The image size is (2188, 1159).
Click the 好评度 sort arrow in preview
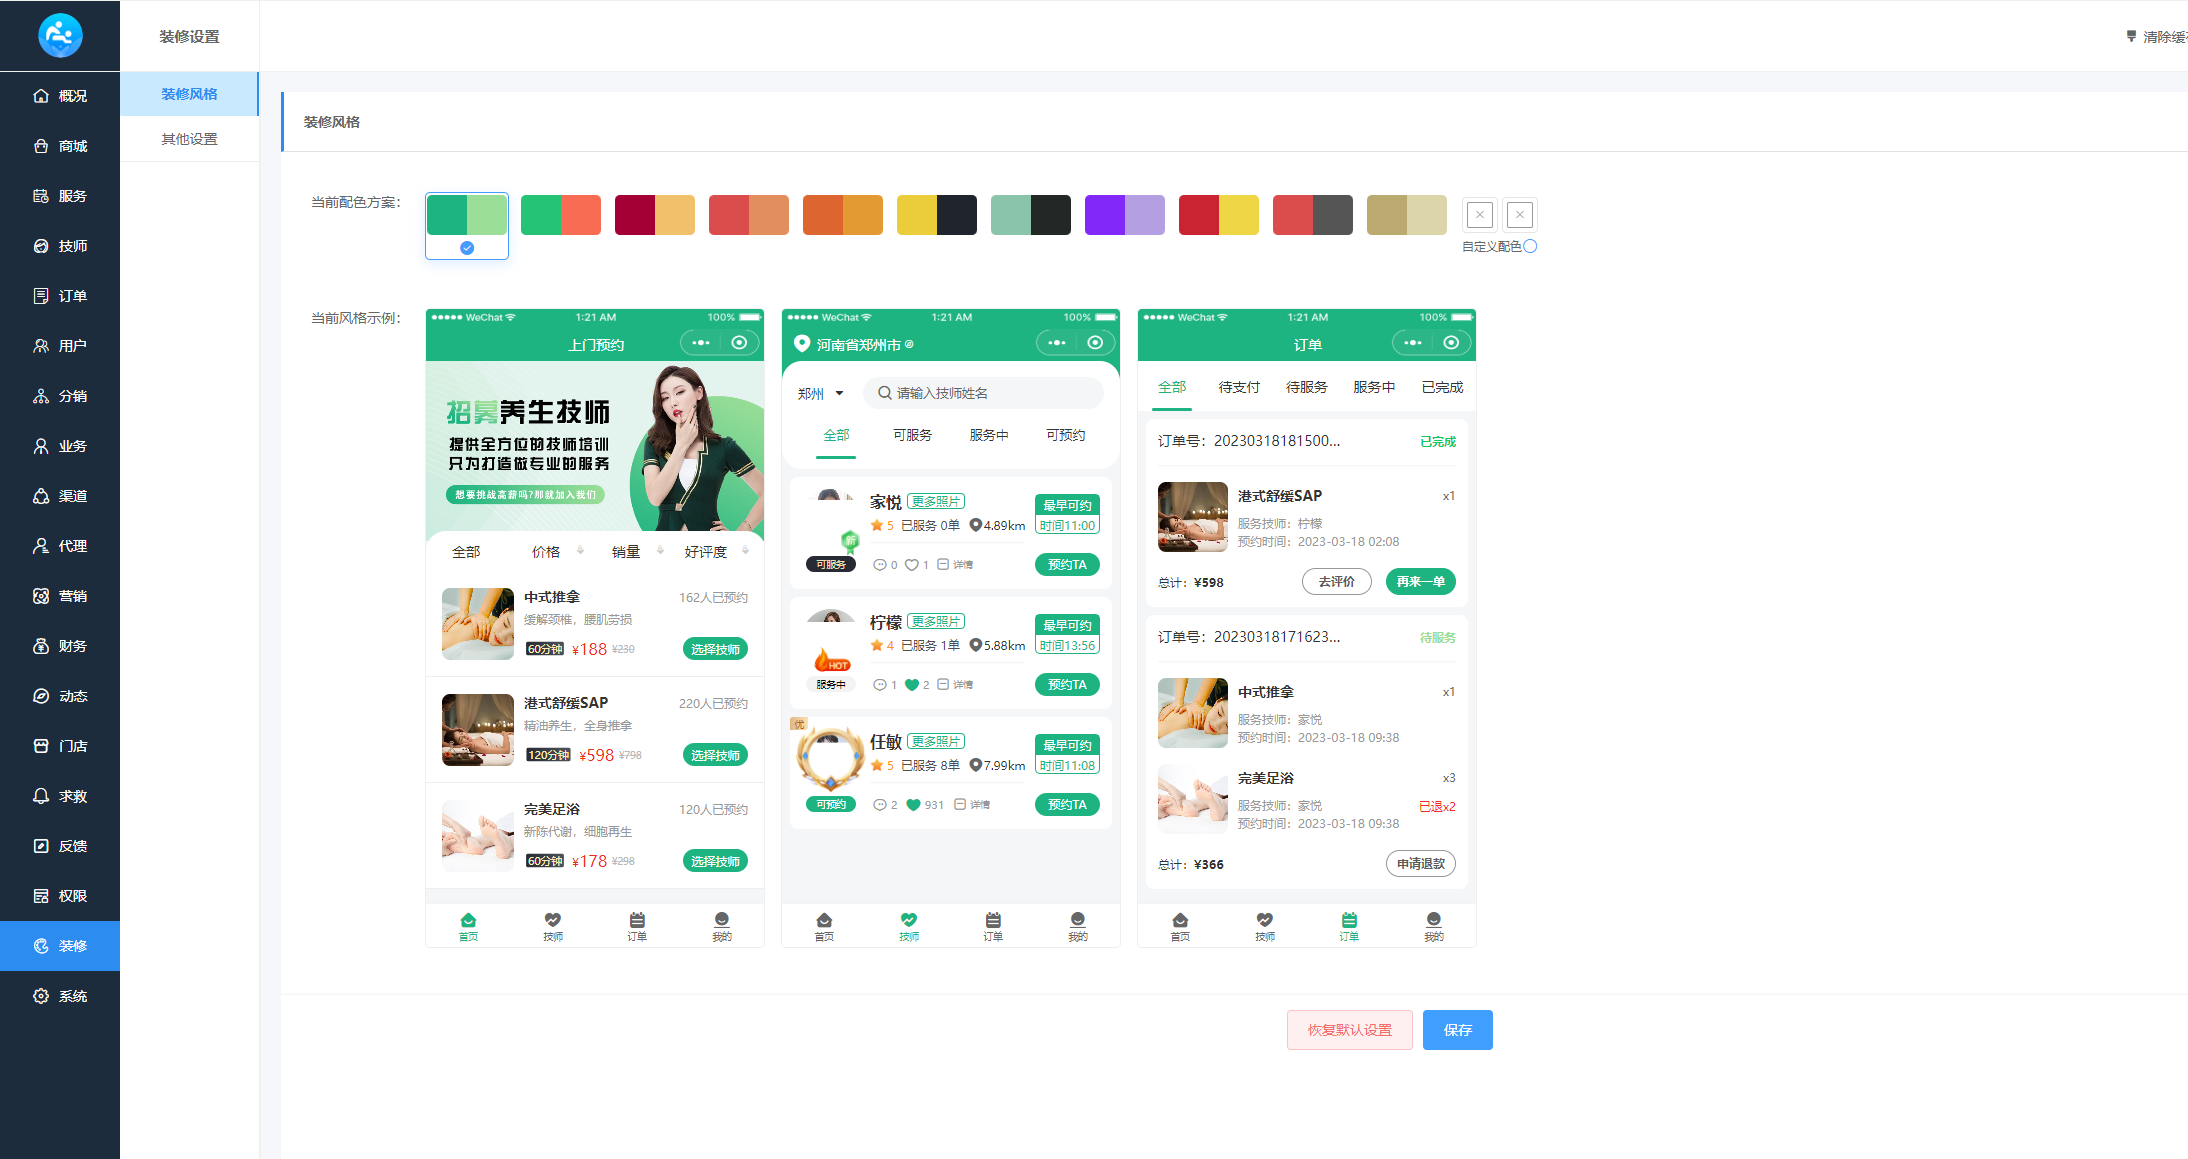click(x=746, y=549)
